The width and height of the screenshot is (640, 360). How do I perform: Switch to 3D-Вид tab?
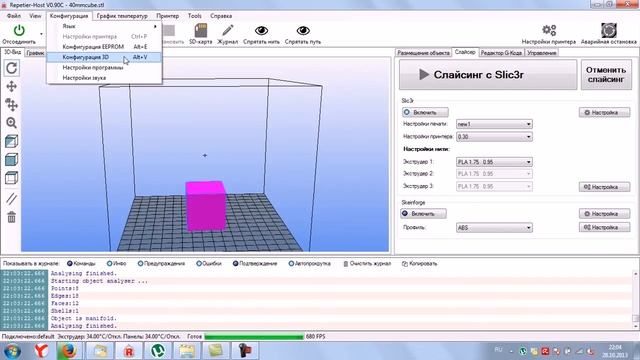[x=13, y=52]
